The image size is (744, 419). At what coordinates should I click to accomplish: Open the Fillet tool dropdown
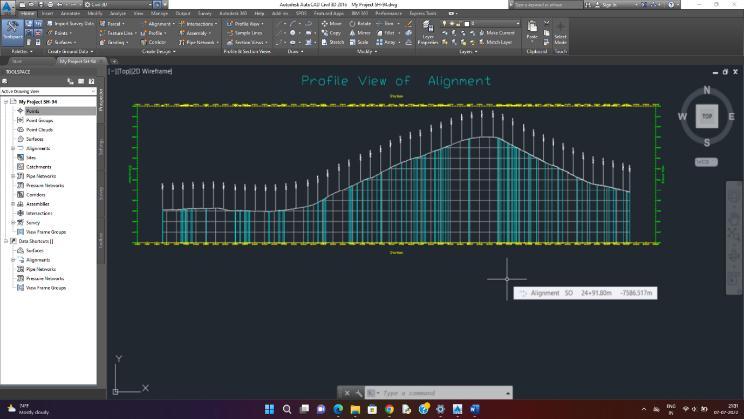click(399, 33)
